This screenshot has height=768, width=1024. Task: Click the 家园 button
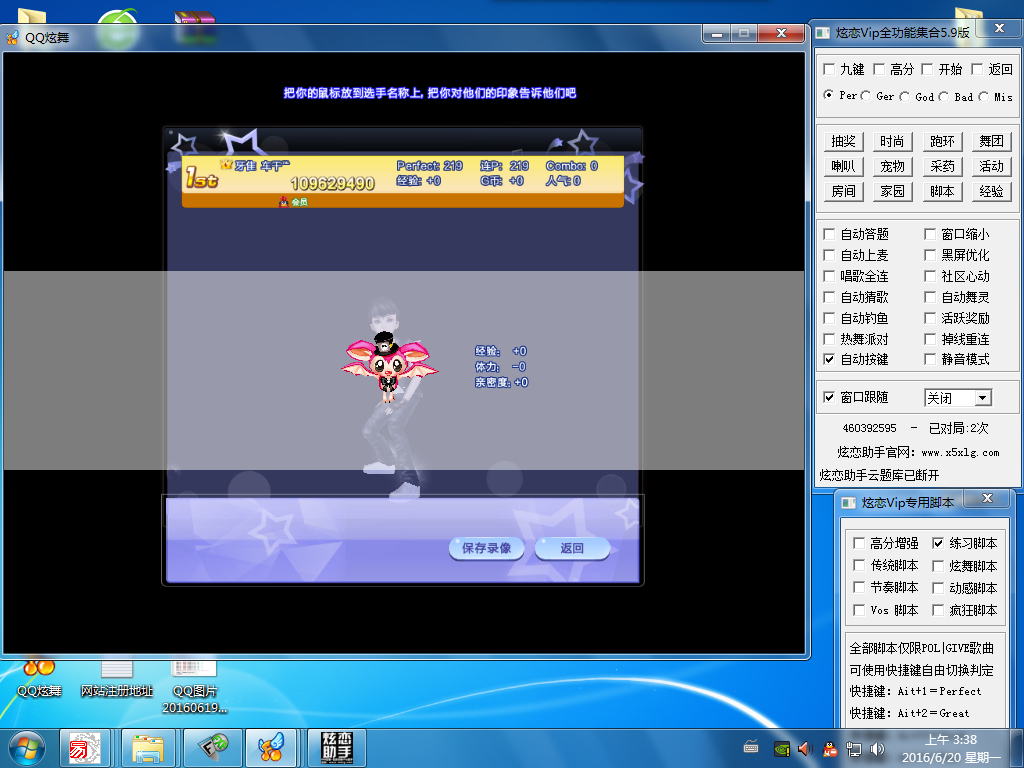tap(892, 191)
